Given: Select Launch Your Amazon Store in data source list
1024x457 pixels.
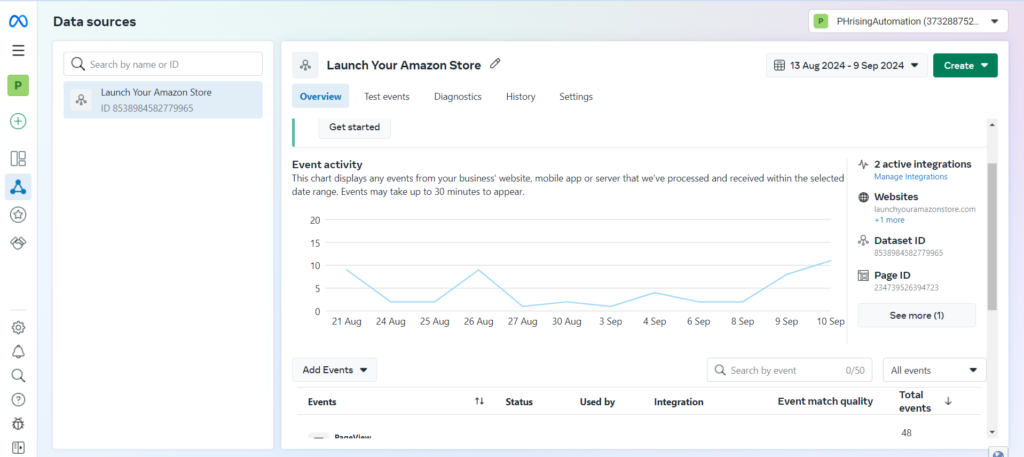Looking at the screenshot, I should click(163, 100).
